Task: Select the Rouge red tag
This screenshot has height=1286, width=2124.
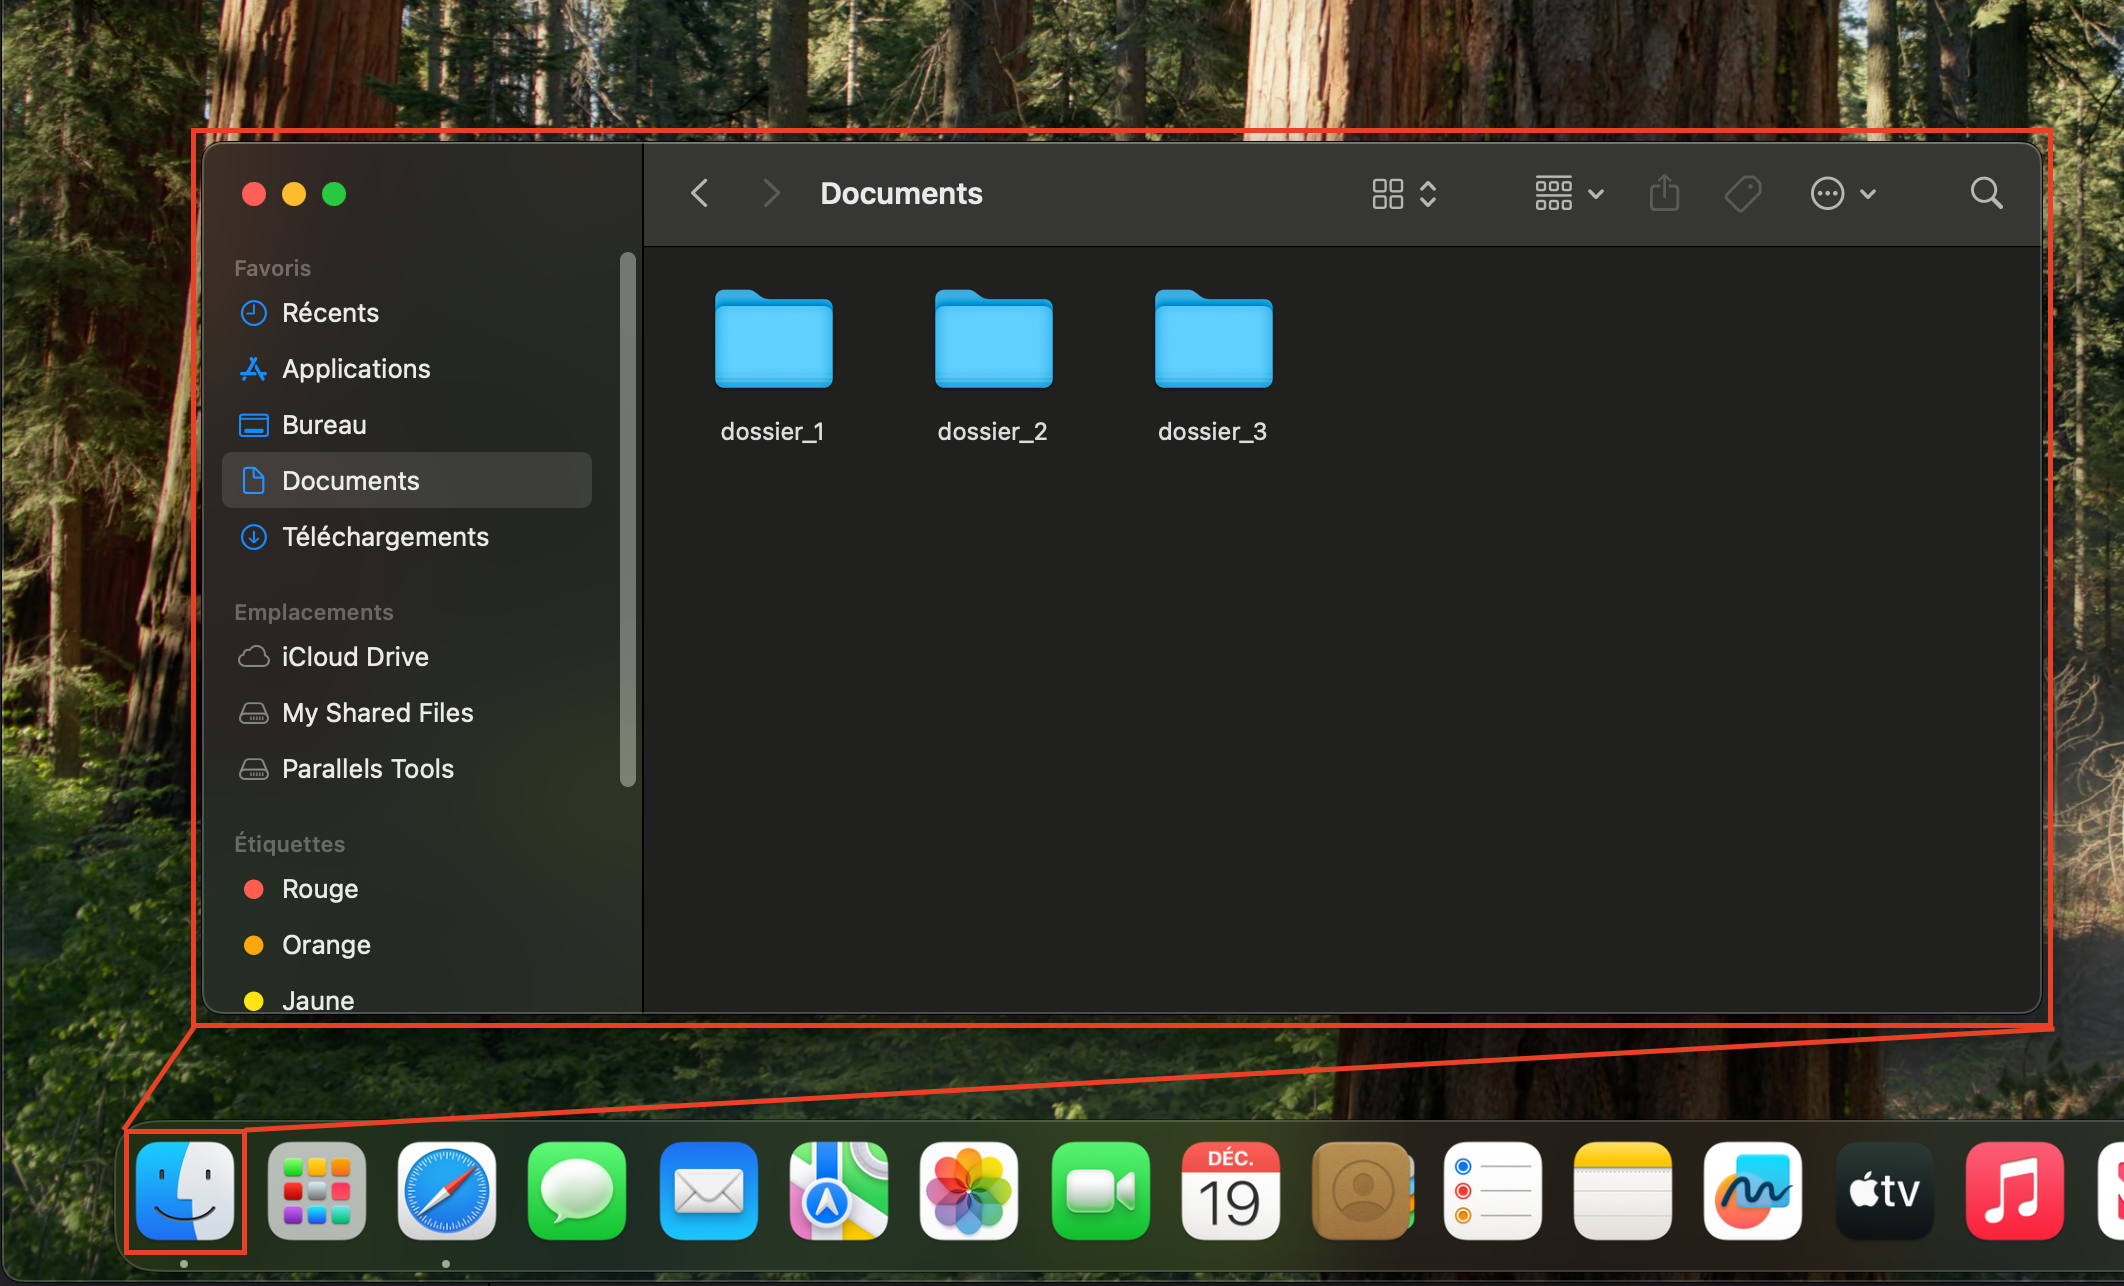Action: coord(319,889)
